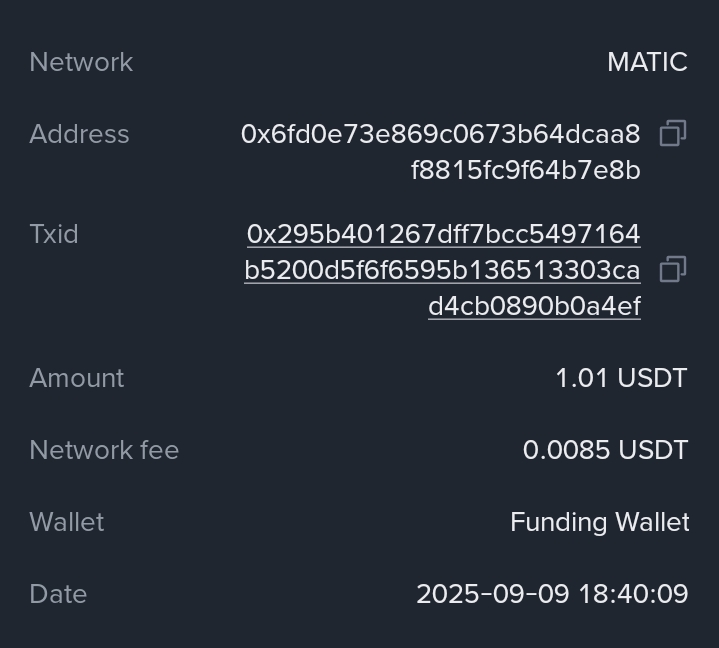This screenshot has width=719, height=648.
Task: Select the 0.0085 USDT fee value
Action: (x=605, y=450)
